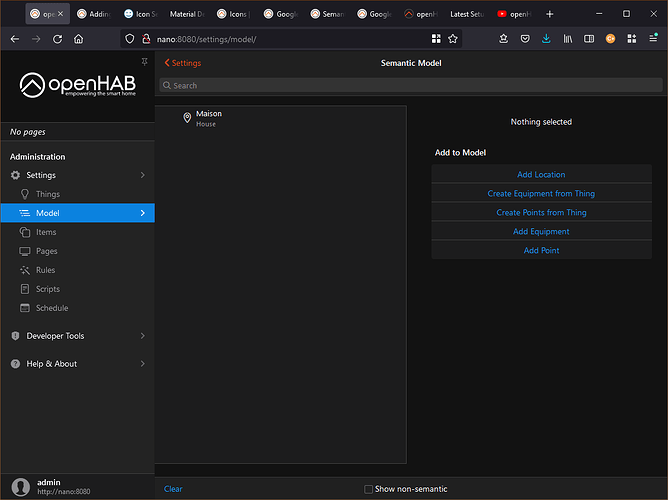Go back to Settings link
The height and width of the screenshot is (500, 668).
183,63
